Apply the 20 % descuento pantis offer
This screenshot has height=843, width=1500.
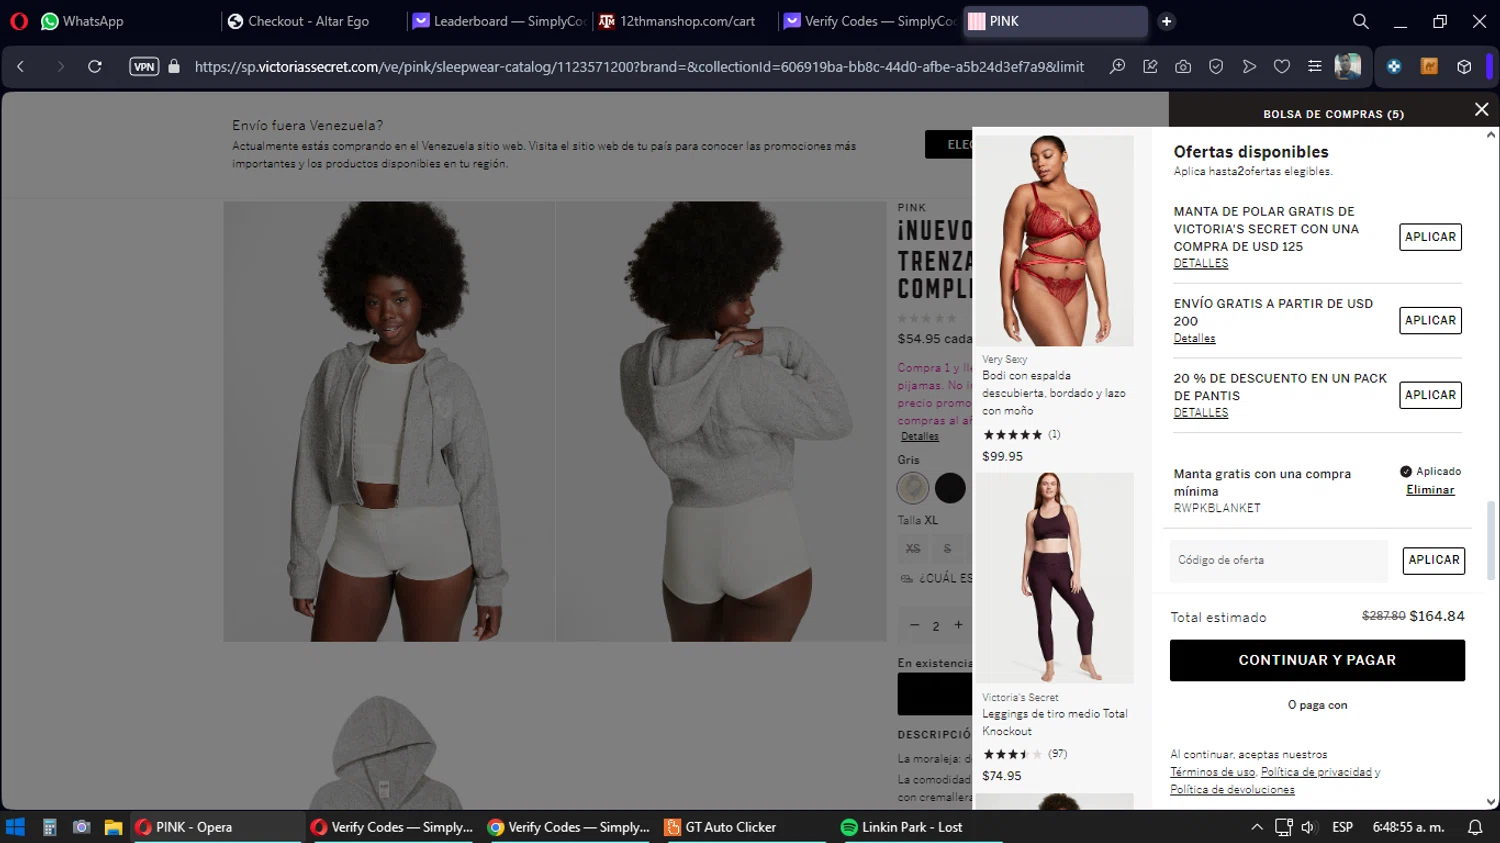click(x=1430, y=395)
